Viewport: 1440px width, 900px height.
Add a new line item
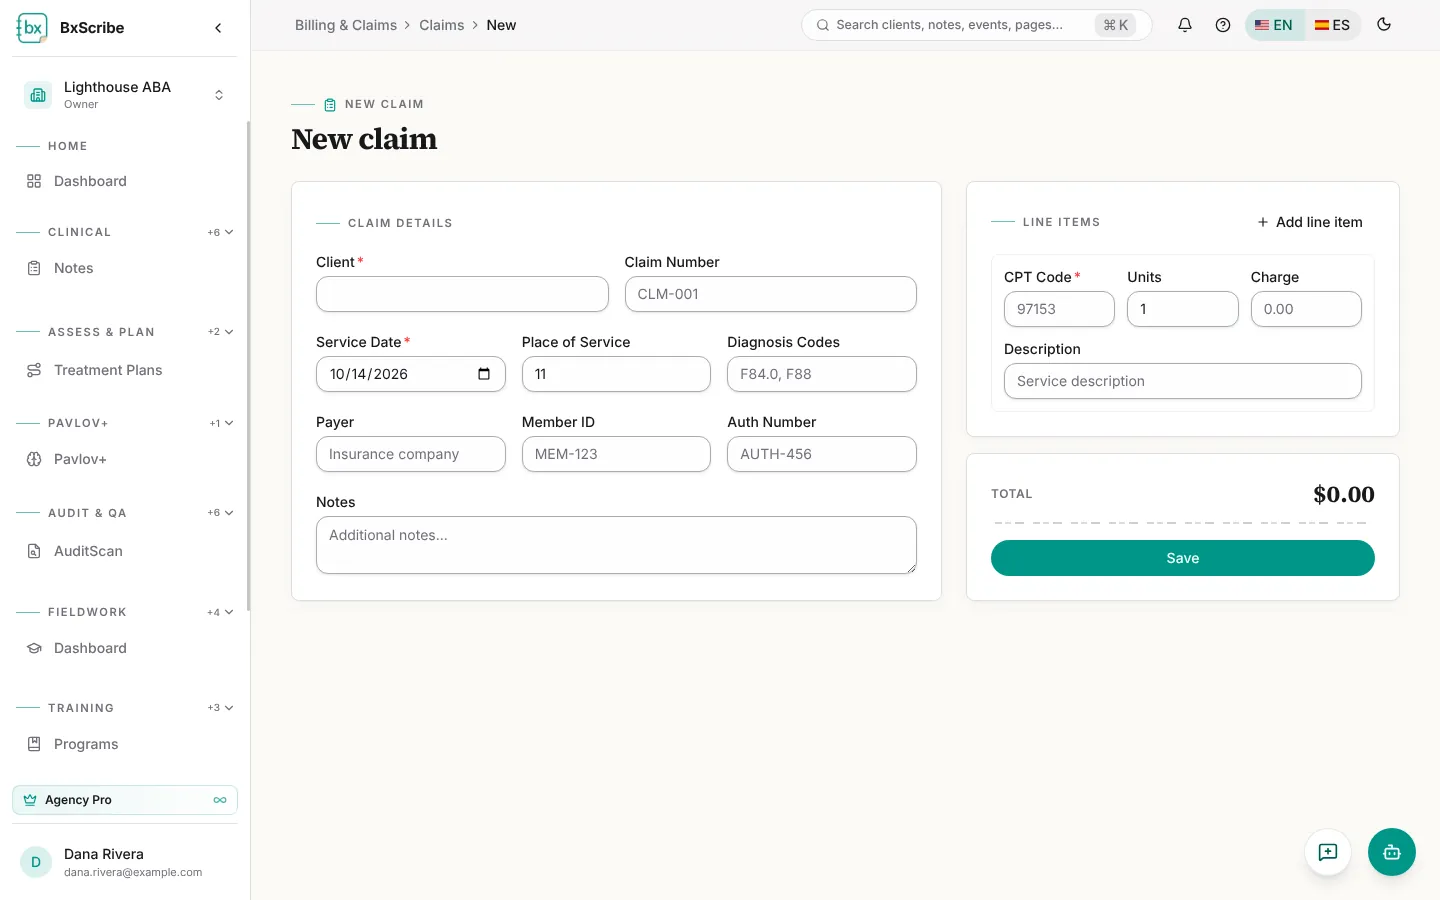tap(1310, 222)
